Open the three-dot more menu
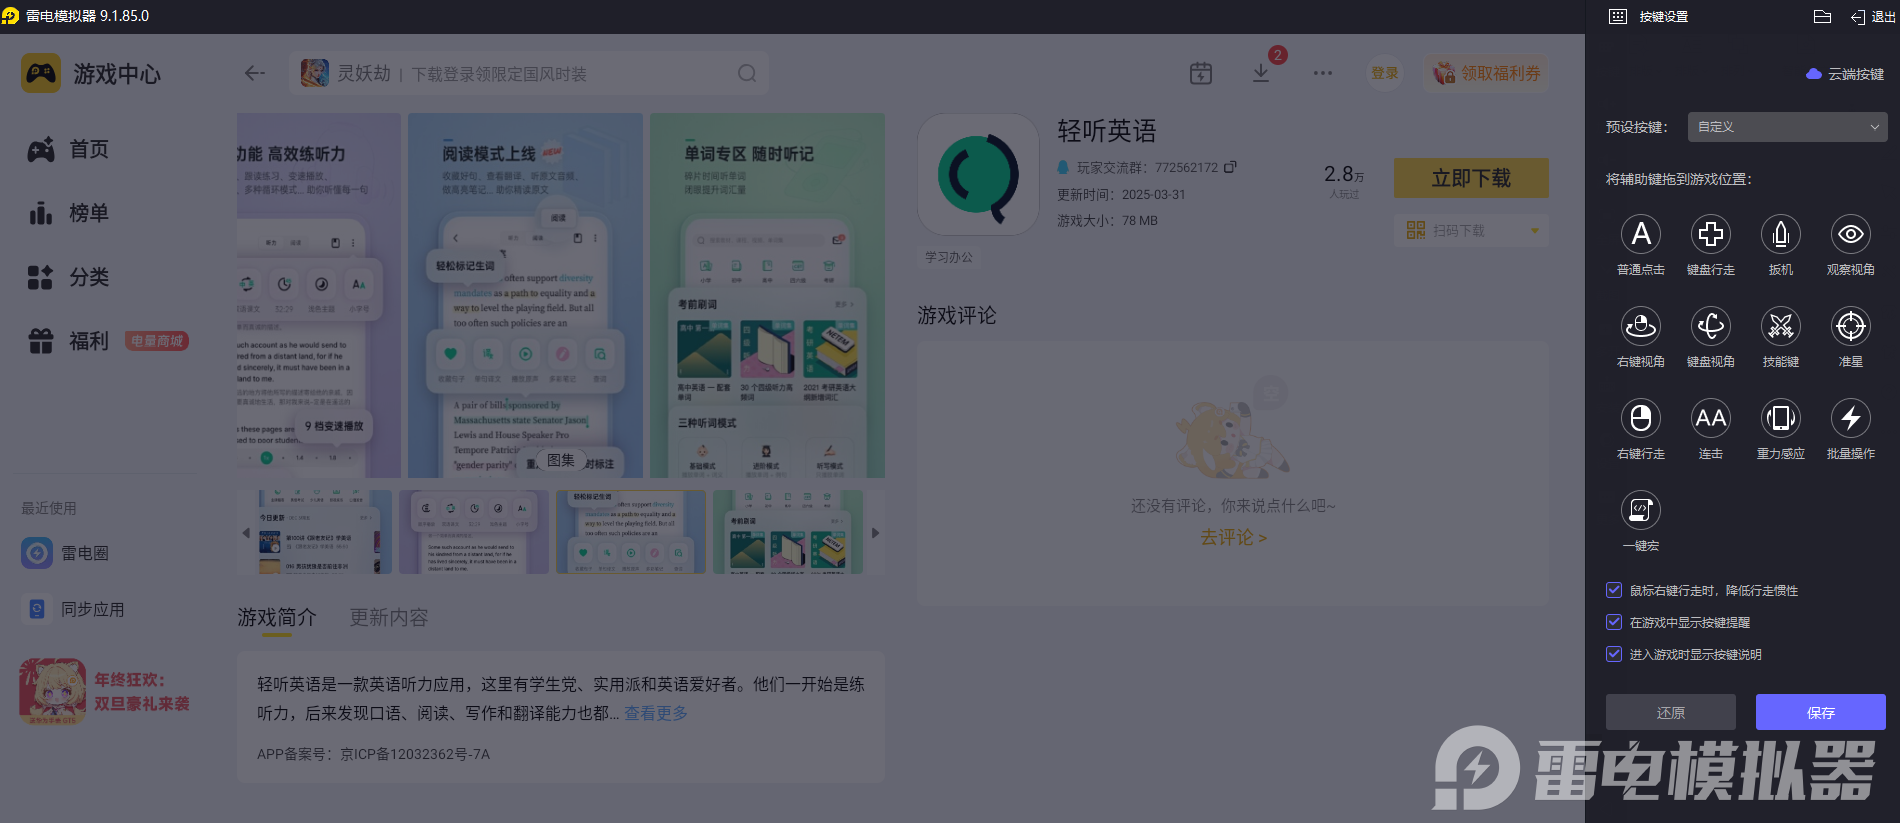 (x=1323, y=73)
